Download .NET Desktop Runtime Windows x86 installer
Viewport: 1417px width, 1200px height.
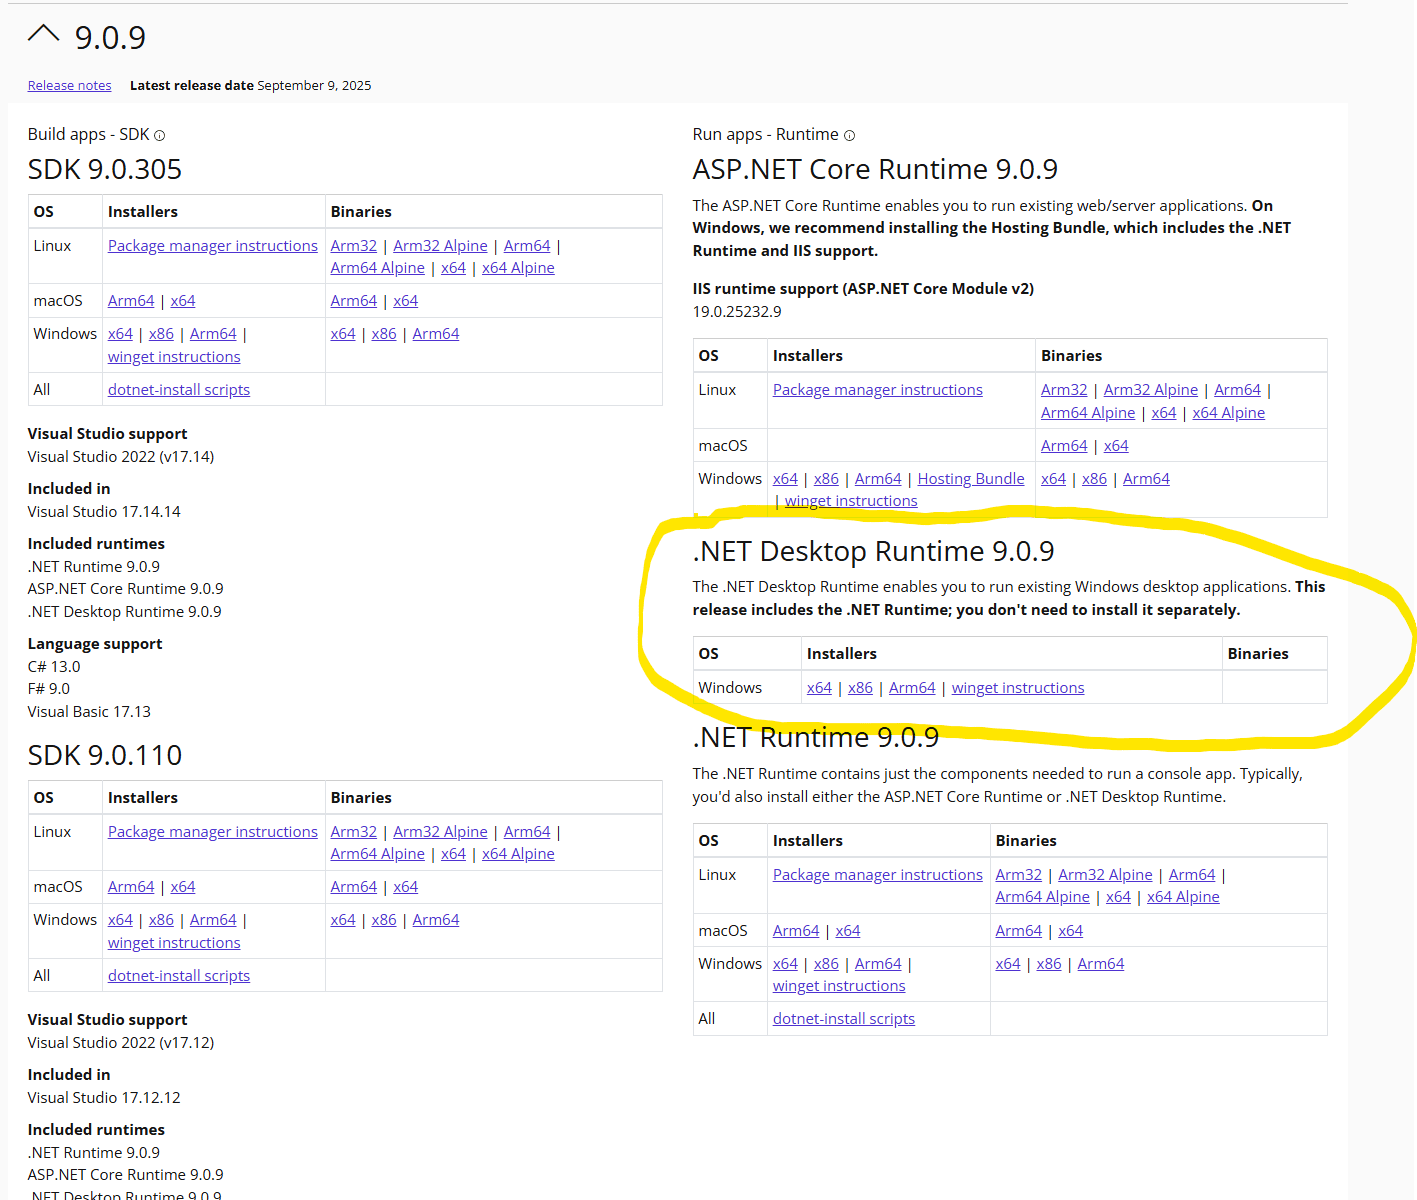tap(860, 688)
